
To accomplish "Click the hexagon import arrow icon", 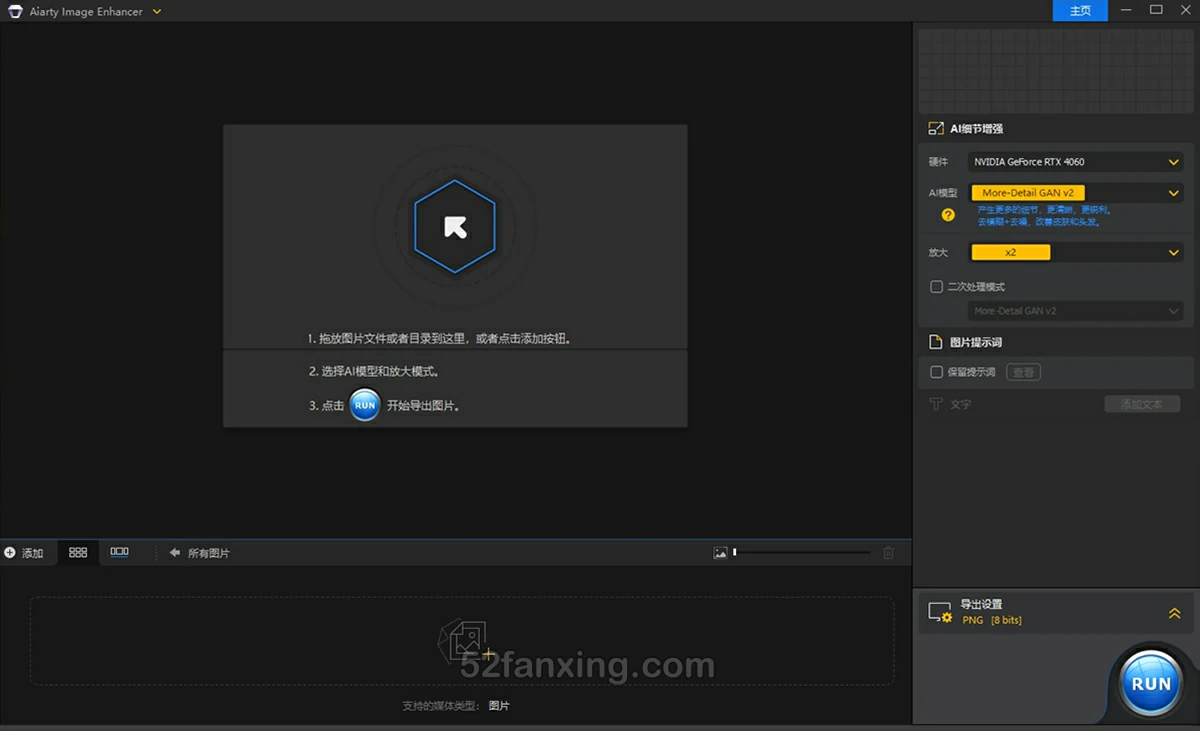I will click(455, 227).
